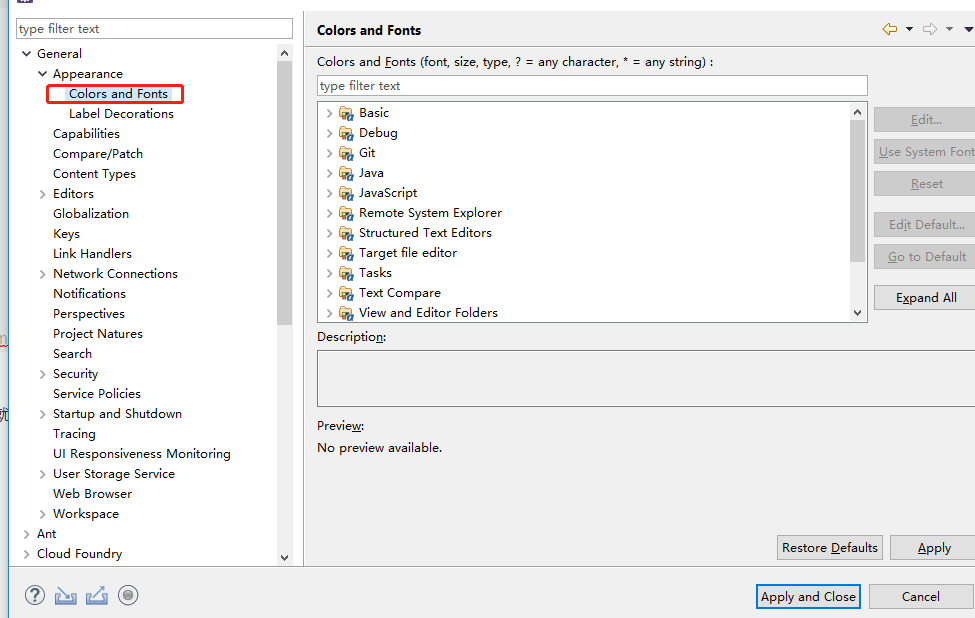Viewport: 975px width, 618px height.
Task: Click the Apply button
Action: coord(933,548)
